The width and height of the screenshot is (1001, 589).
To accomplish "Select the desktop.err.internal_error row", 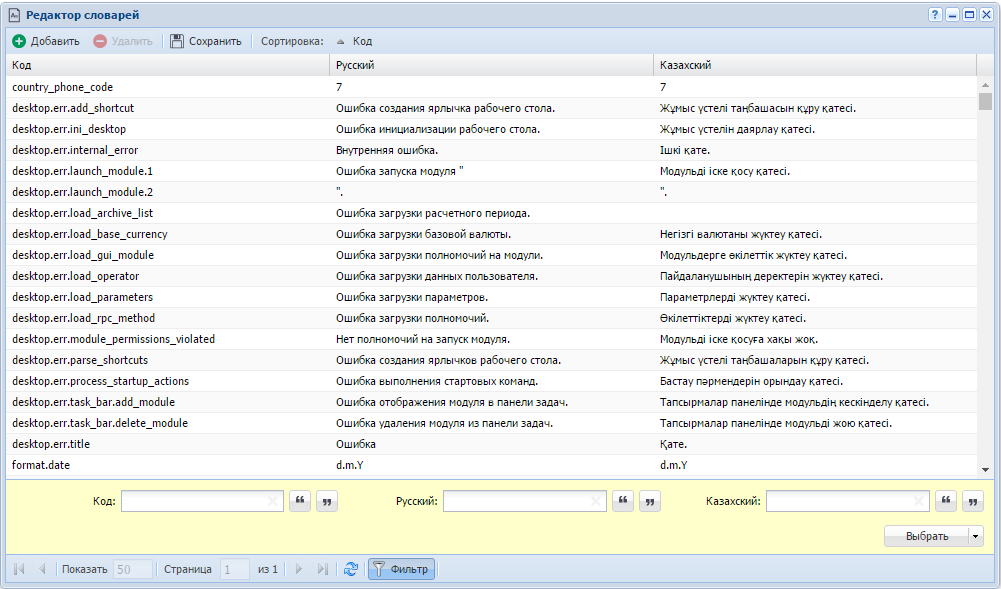I will pos(75,150).
